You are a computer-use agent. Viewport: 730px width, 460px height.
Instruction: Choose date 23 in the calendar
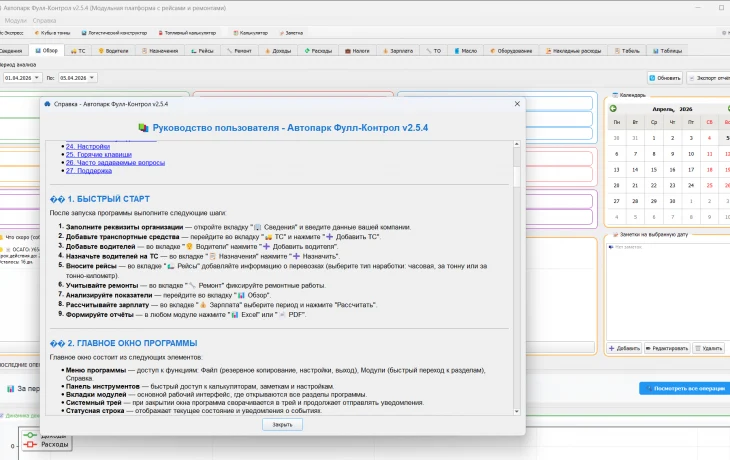[x=672, y=185]
